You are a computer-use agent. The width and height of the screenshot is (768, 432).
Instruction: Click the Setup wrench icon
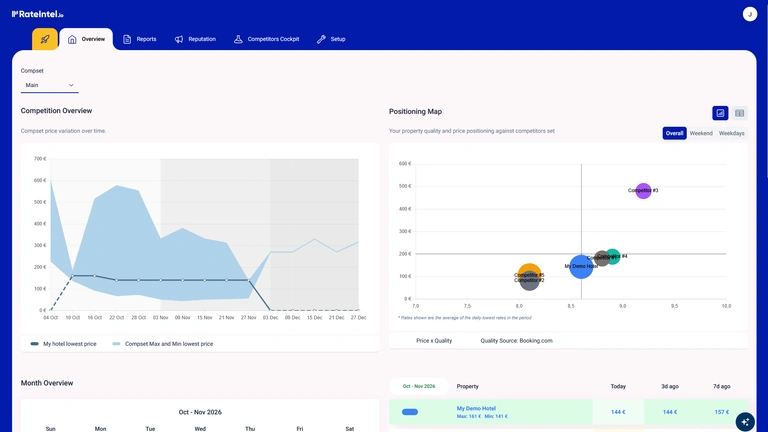click(x=321, y=39)
